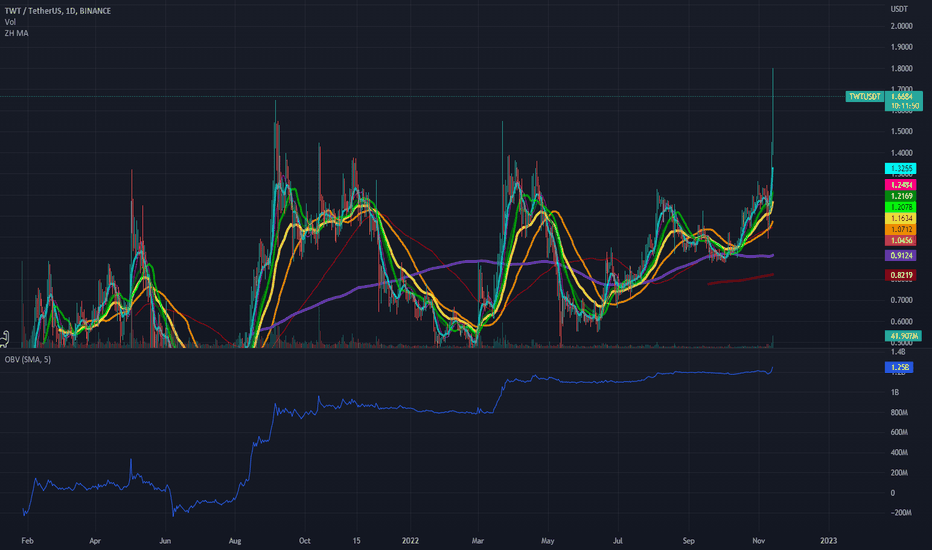Click the 2022 label on time axis

click(410, 541)
